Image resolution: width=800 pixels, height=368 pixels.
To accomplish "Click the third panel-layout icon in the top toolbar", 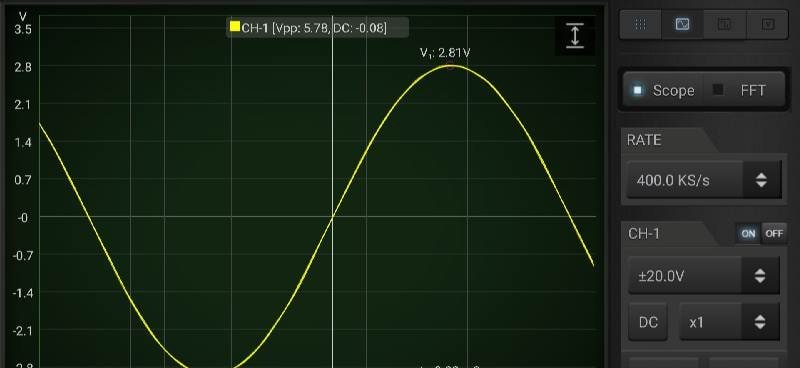I will pyautogui.click(x=724, y=24).
